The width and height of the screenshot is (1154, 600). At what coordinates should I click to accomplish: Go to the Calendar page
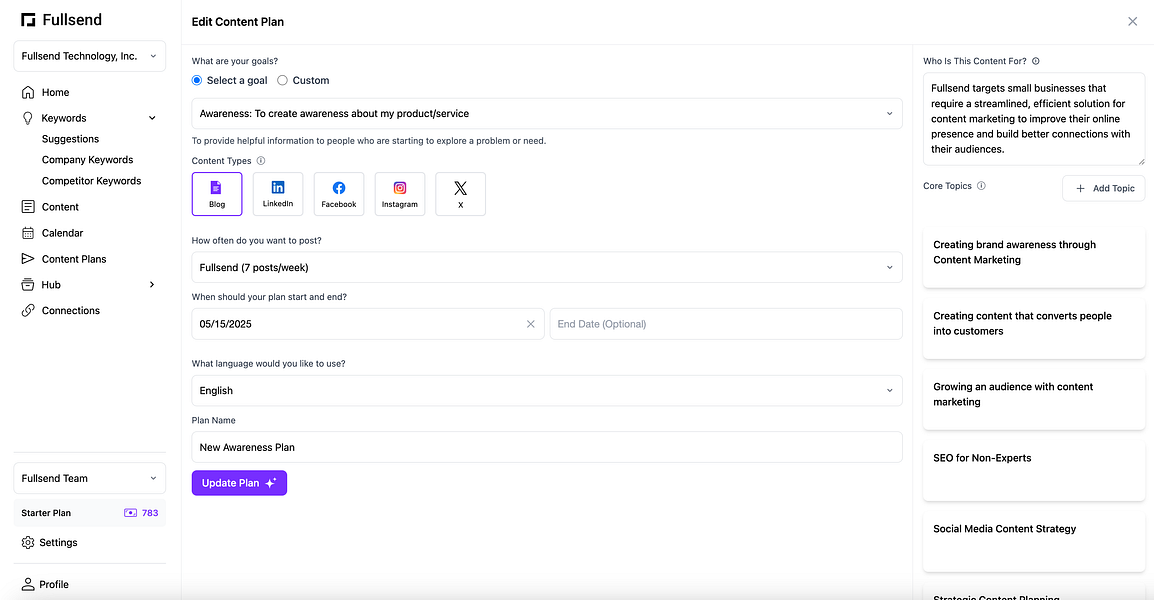(x=63, y=233)
